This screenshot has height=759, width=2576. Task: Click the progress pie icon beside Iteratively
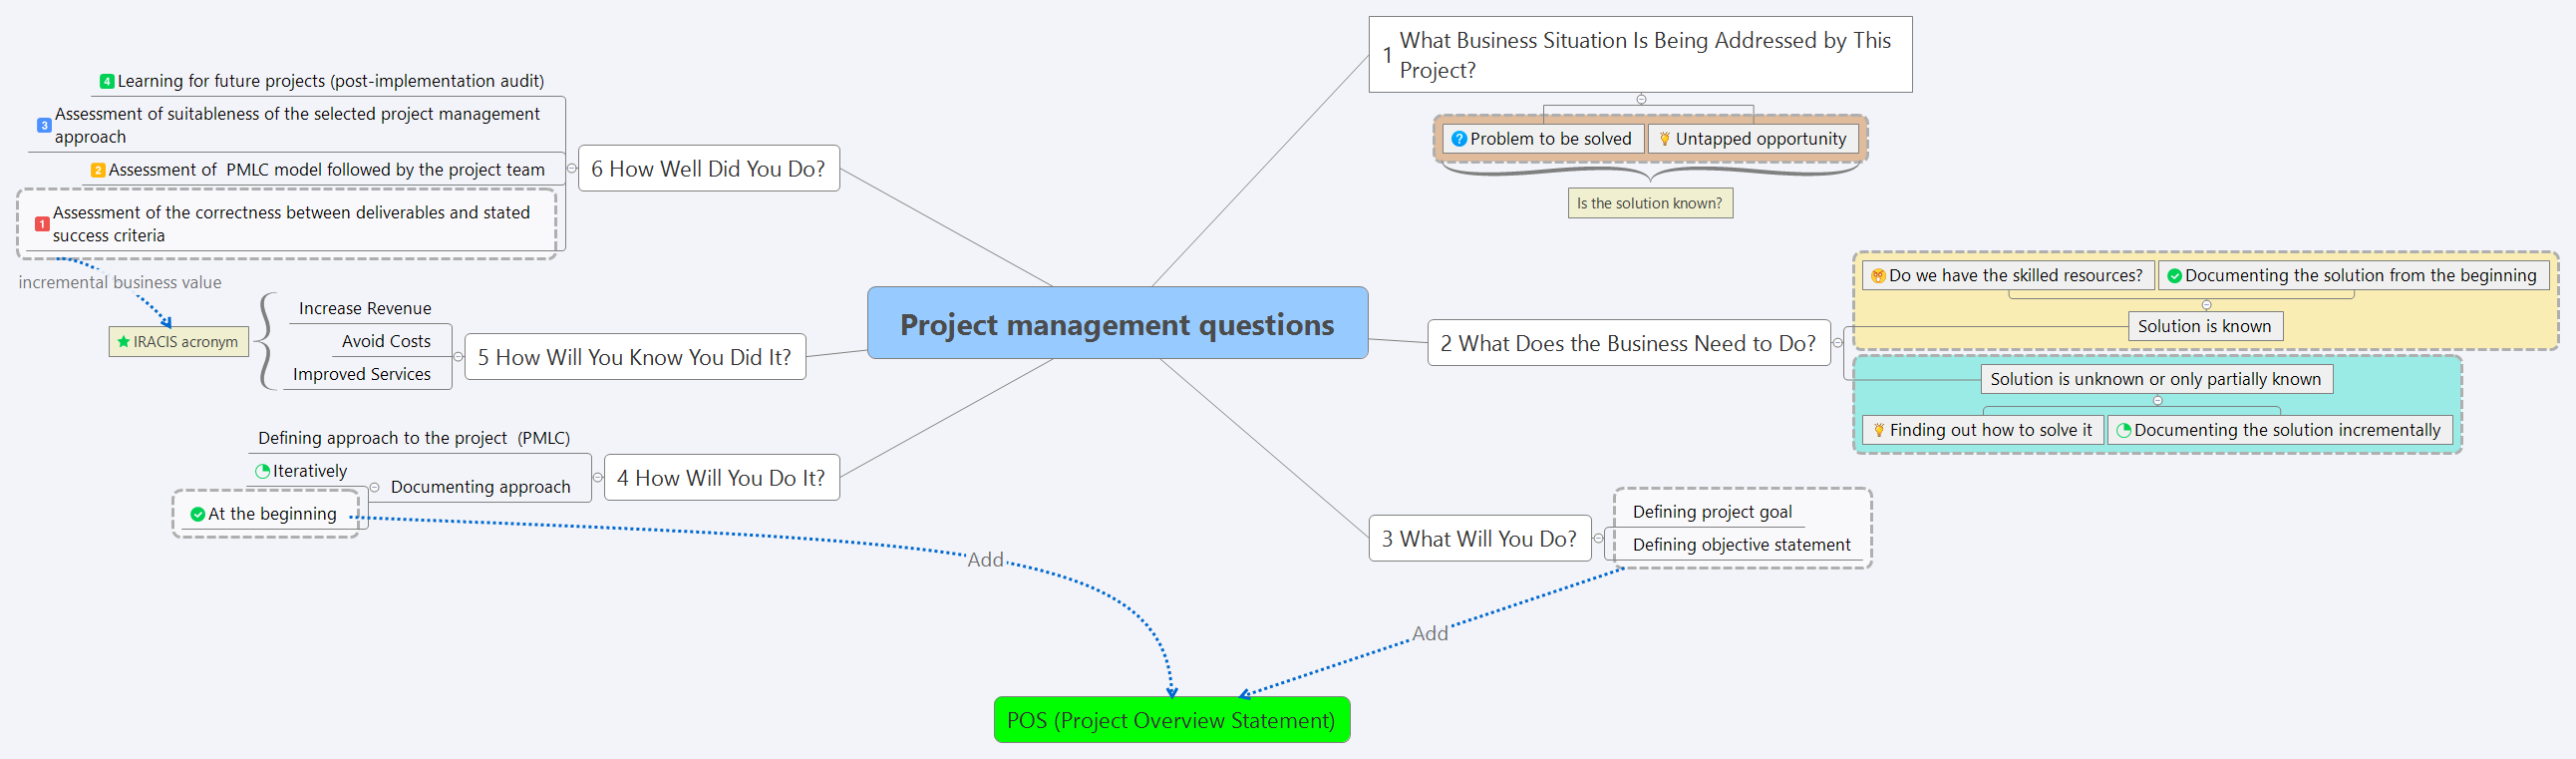pyautogui.click(x=263, y=471)
